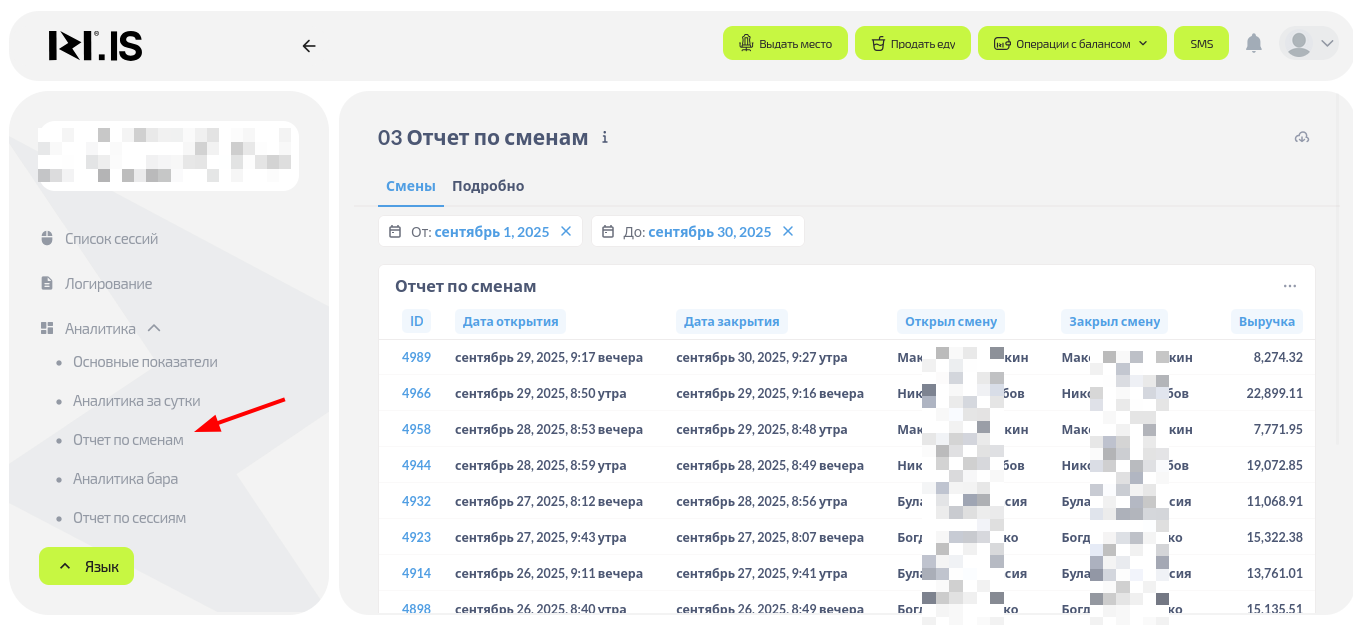Open 'Список сессий' in sidebar
1353x625 pixels.
pyautogui.click(x=111, y=239)
